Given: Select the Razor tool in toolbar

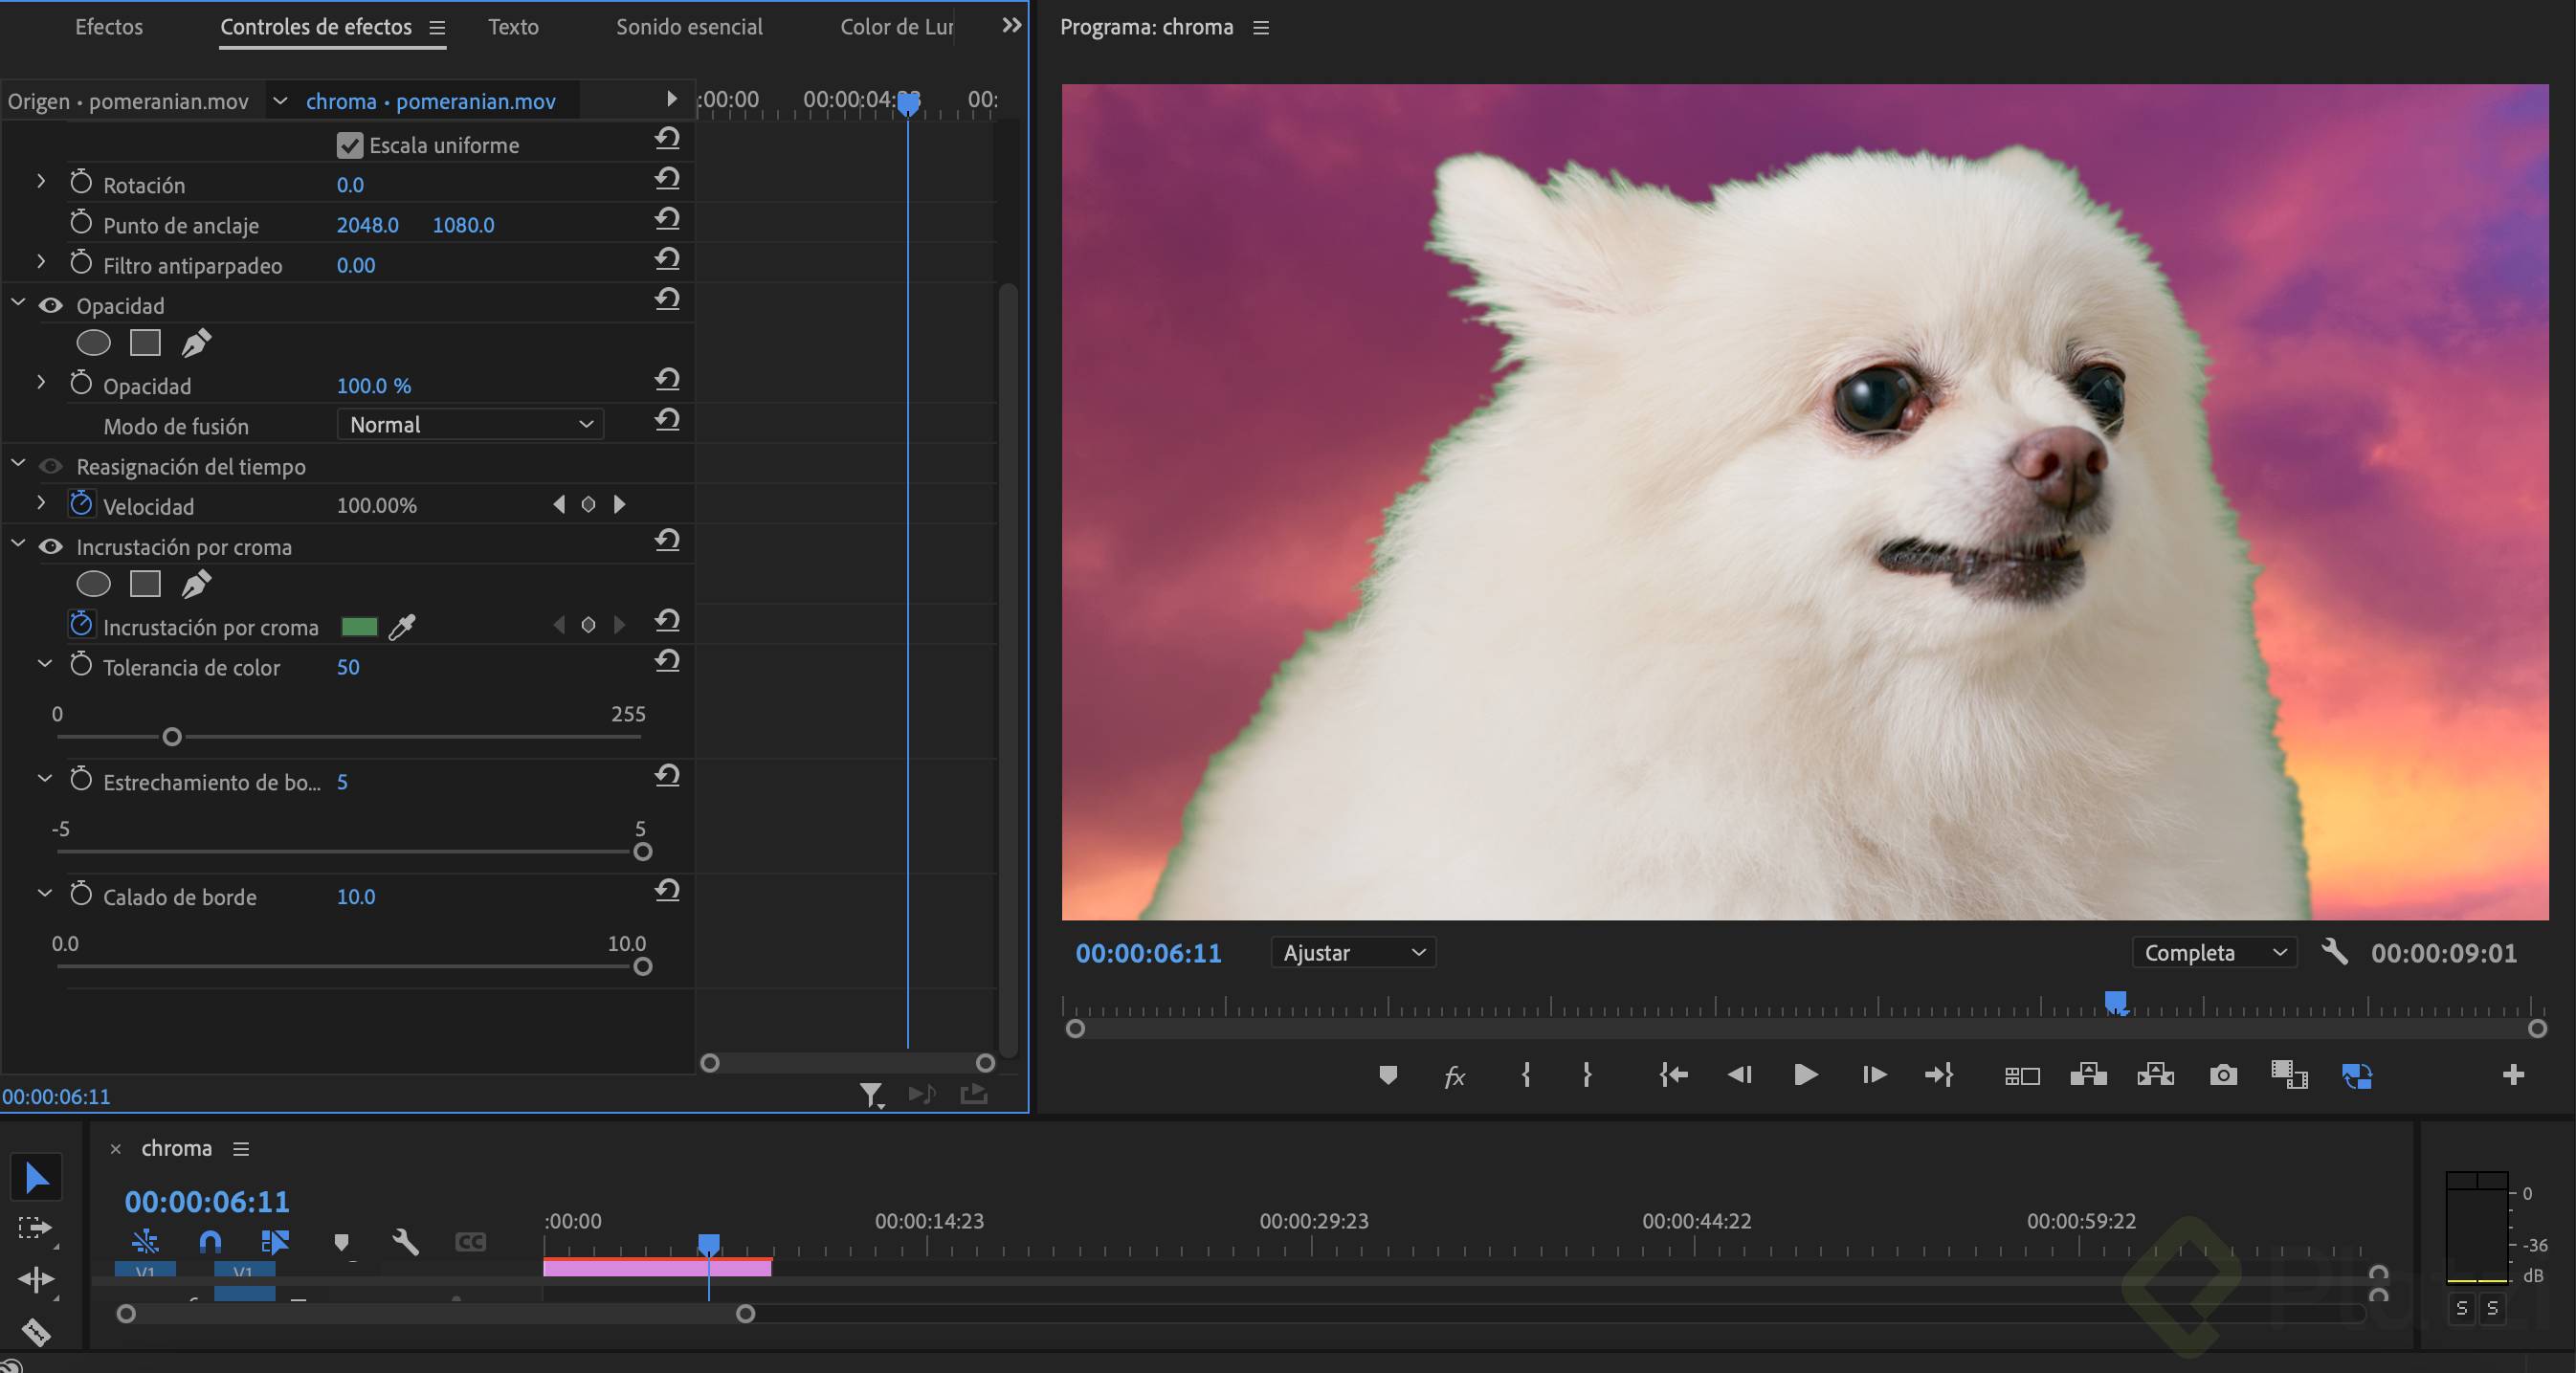Looking at the screenshot, I should [x=36, y=1331].
